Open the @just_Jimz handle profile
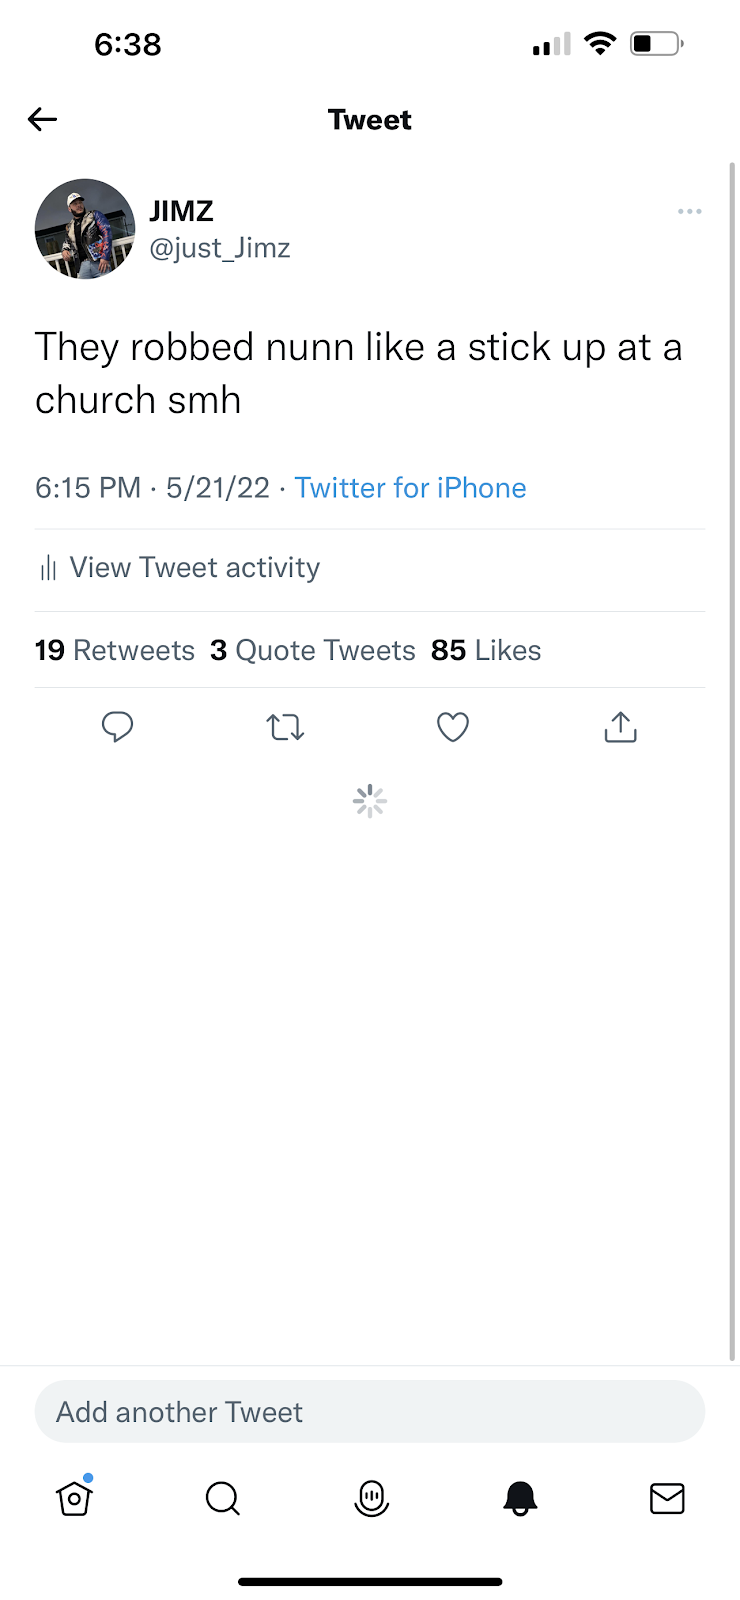Screen dimensions: 740x1600 (220, 248)
